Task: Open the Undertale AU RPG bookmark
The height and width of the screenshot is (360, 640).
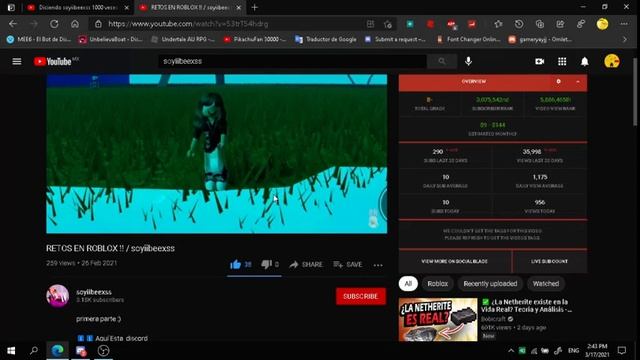Action: (x=183, y=39)
